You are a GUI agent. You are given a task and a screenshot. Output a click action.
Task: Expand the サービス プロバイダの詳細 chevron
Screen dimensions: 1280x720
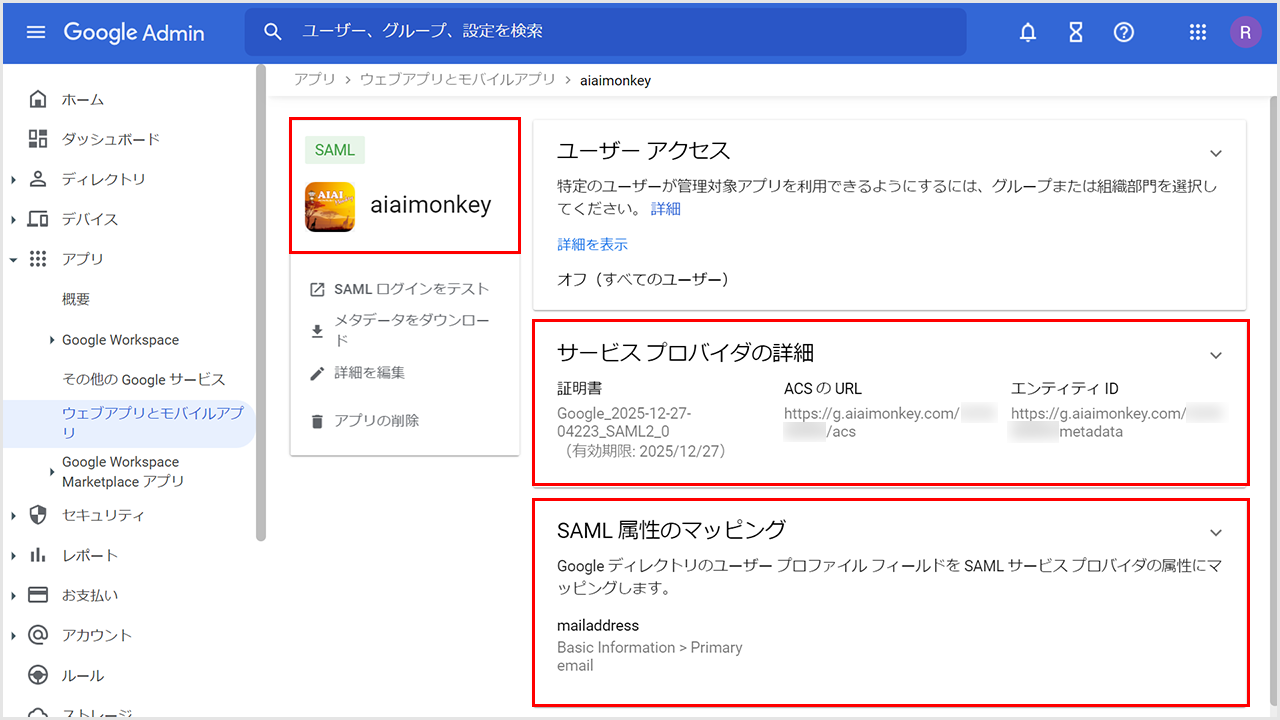1216,355
